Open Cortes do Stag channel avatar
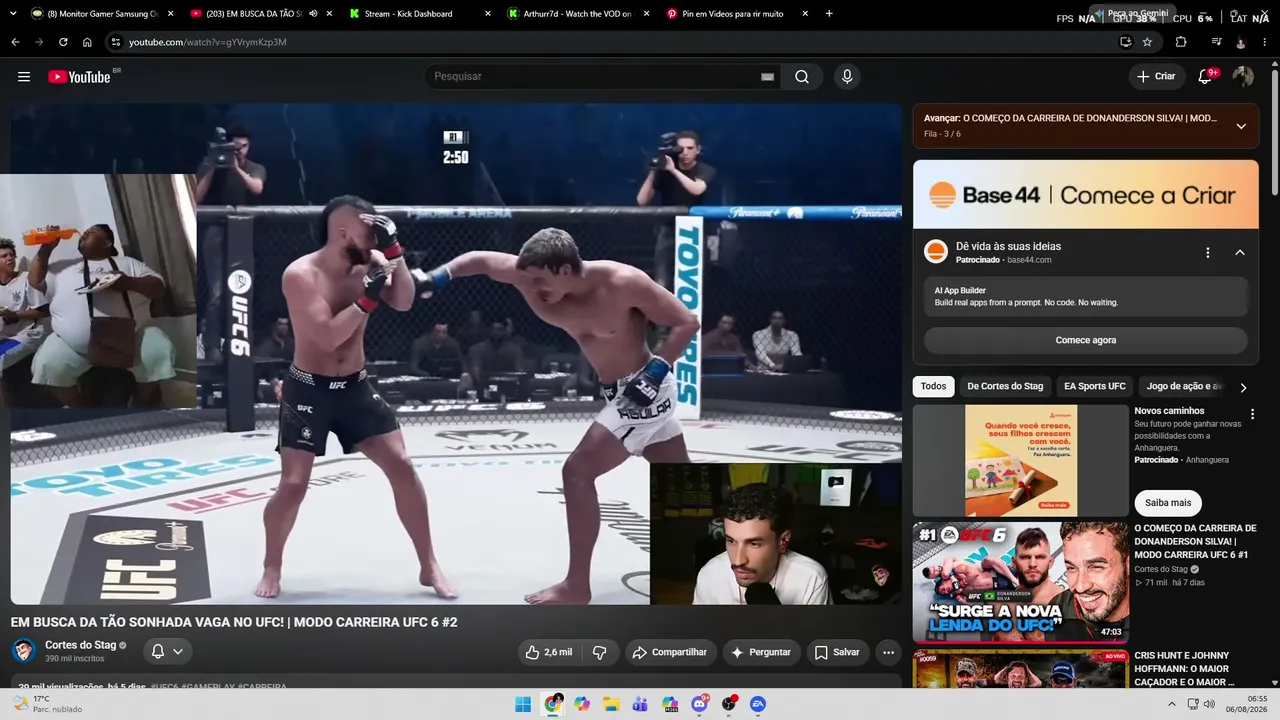This screenshot has width=1280, height=720. tap(24, 651)
